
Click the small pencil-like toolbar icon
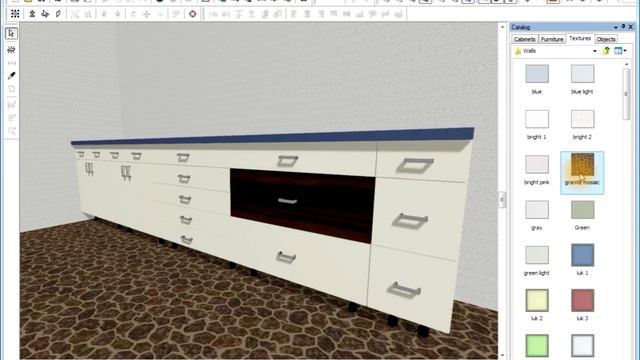tap(58, 14)
